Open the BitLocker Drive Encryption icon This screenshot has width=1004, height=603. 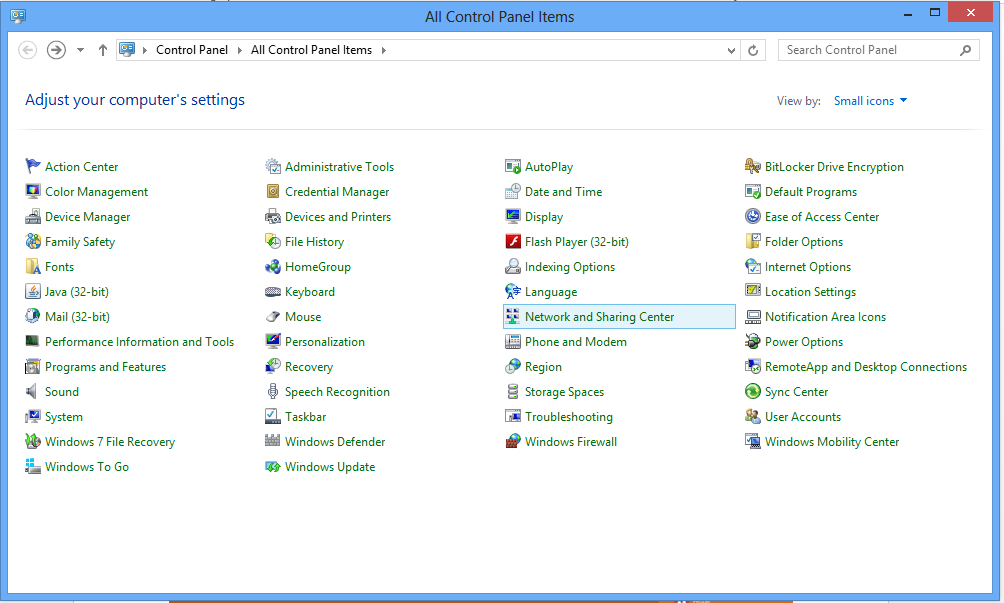(x=753, y=166)
